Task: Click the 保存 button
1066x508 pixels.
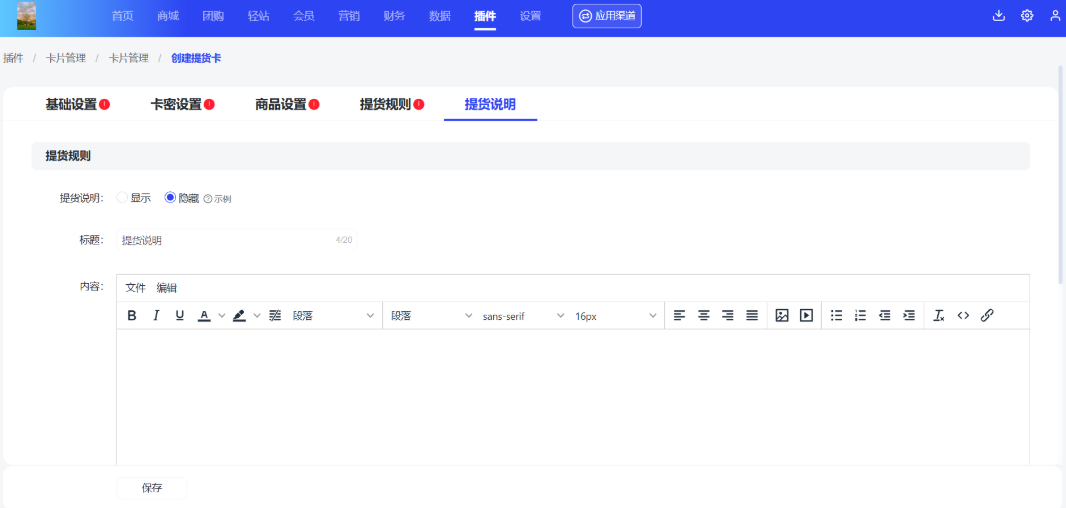Action: tap(152, 488)
